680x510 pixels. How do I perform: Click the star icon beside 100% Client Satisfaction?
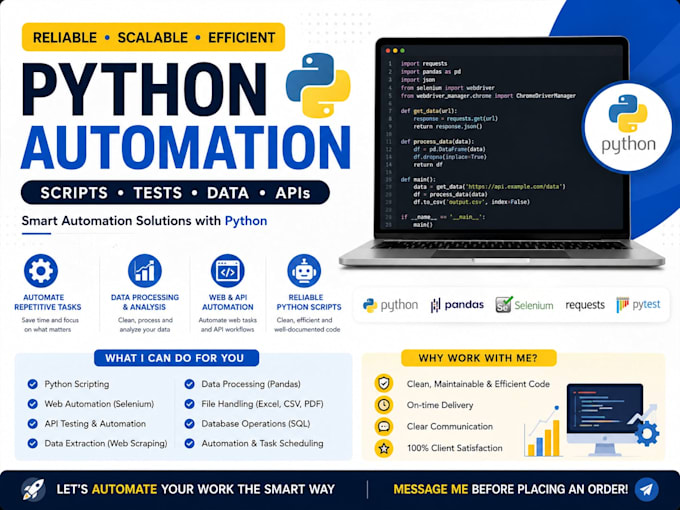click(x=384, y=448)
